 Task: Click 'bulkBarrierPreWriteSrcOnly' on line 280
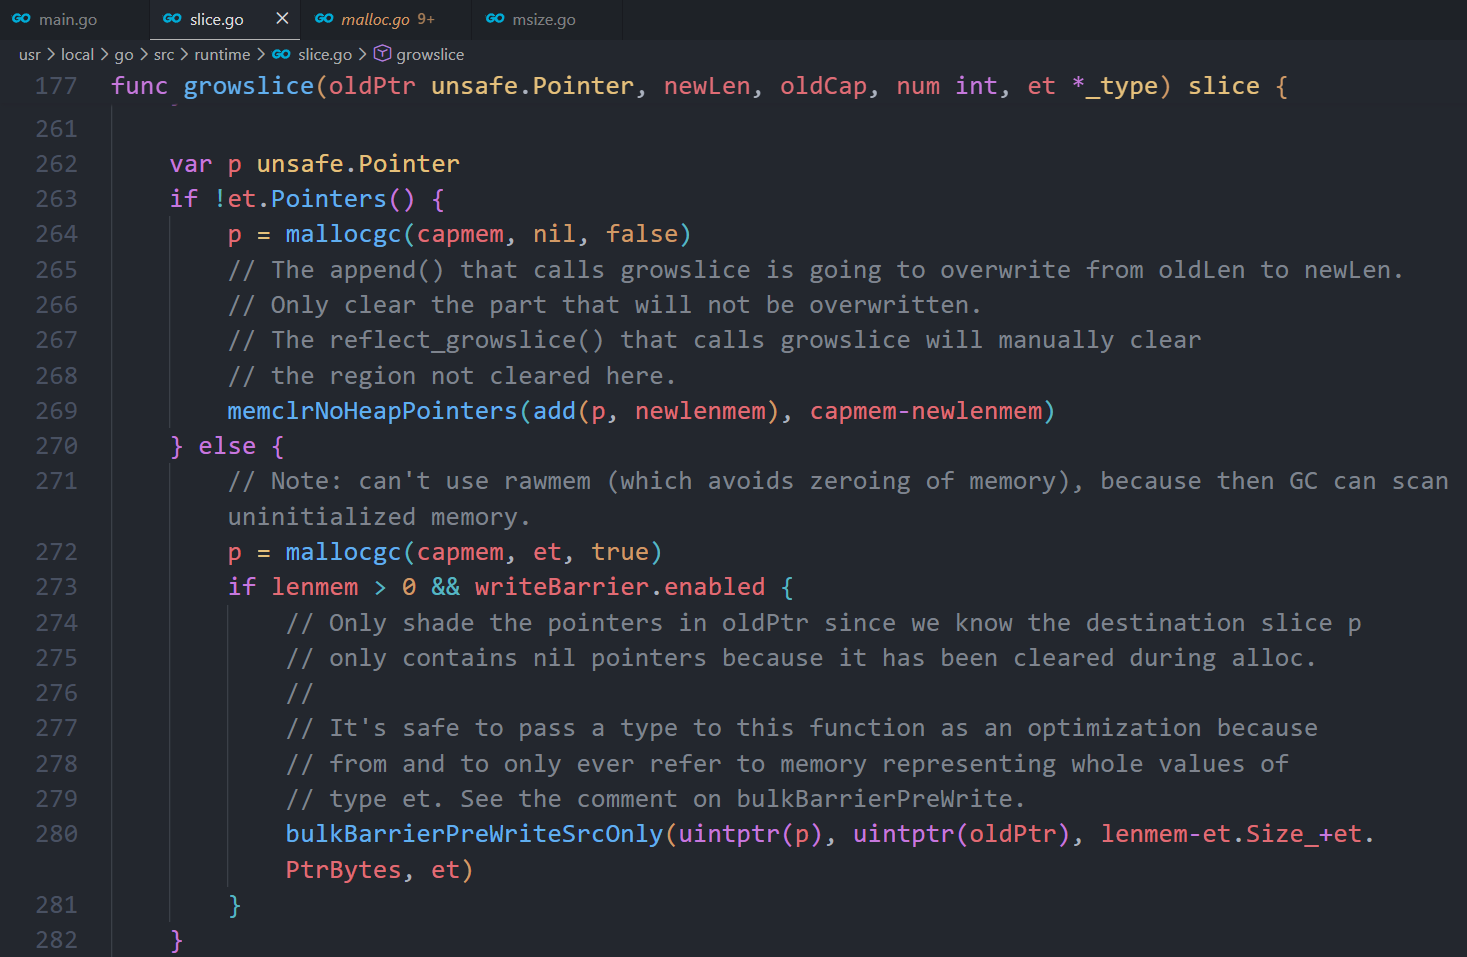click(475, 834)
